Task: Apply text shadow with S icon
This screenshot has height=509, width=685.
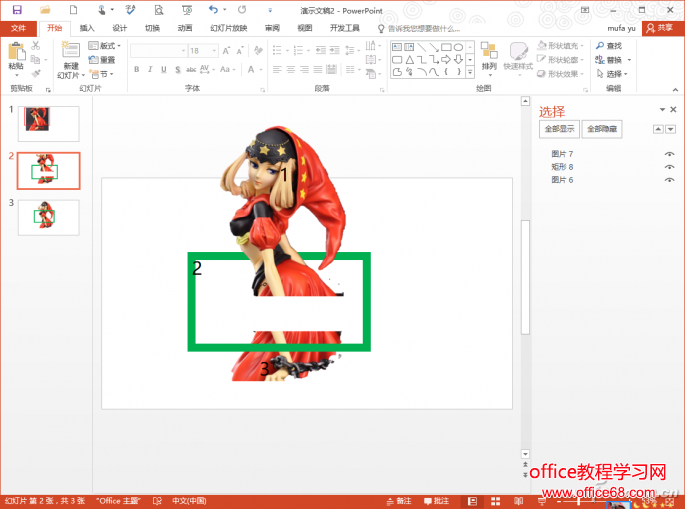Action: click(177, 69)
